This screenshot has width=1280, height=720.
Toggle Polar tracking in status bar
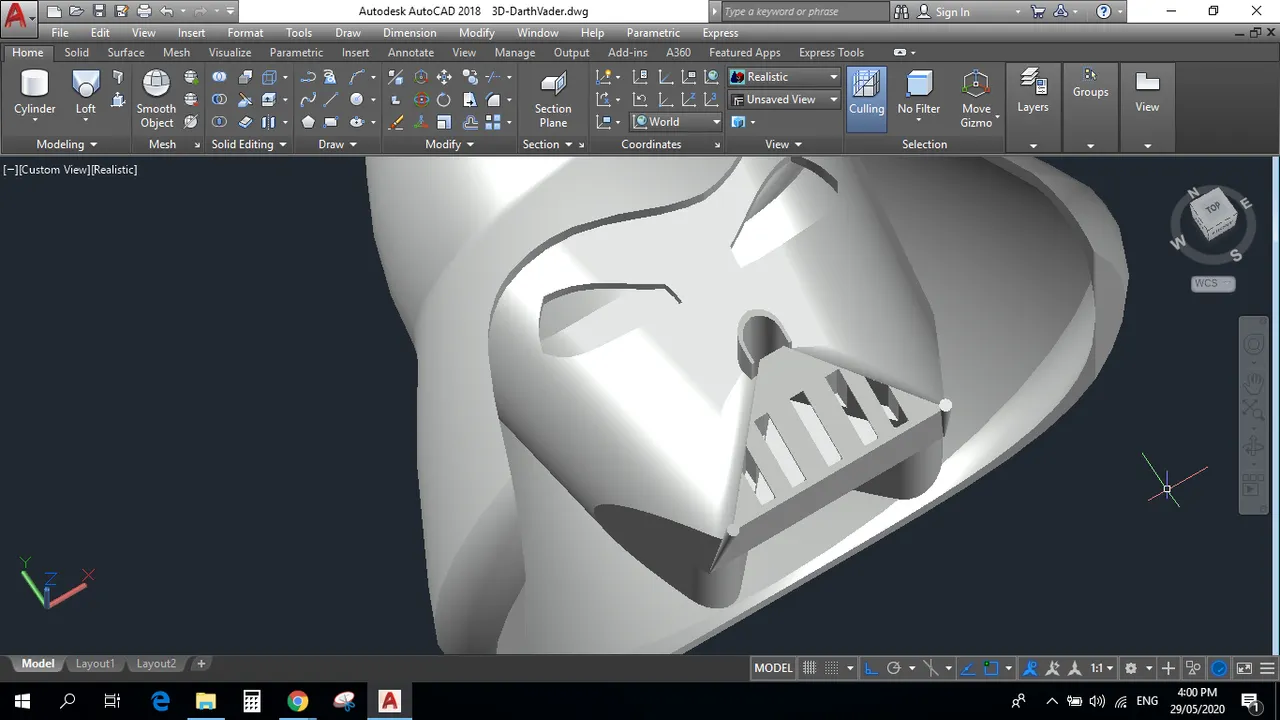[x=894, y=668]
